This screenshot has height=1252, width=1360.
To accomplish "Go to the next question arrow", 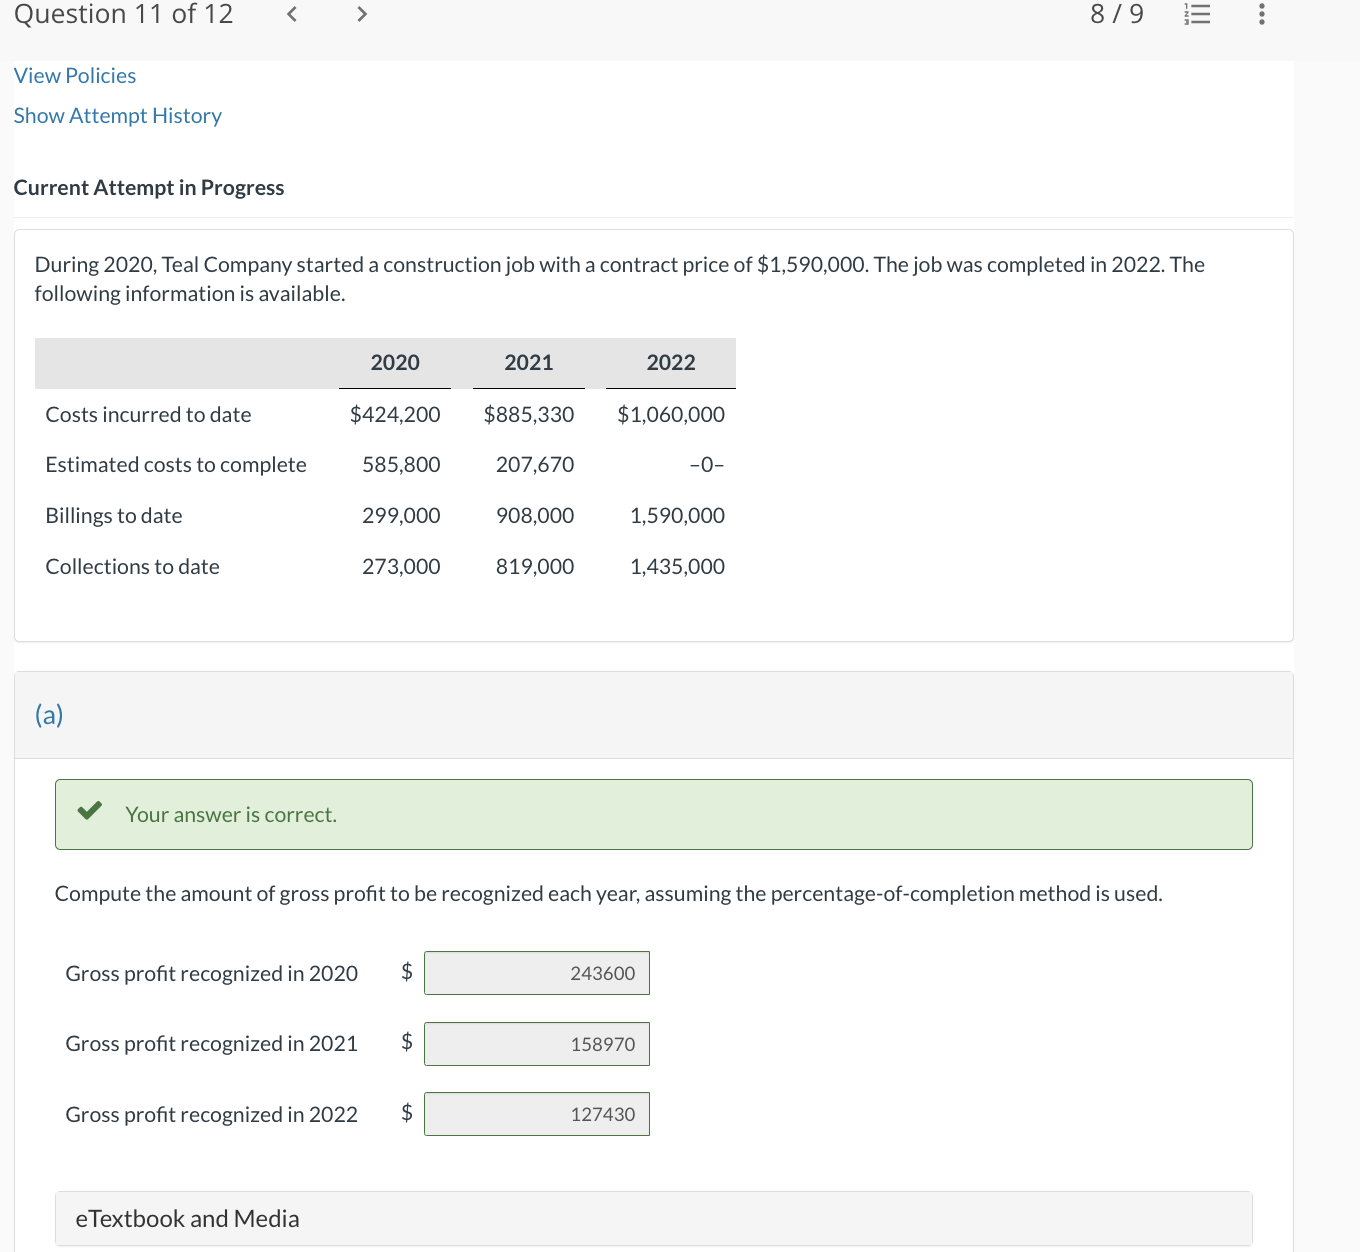I will pyautogui.click(x=362, y=14).
